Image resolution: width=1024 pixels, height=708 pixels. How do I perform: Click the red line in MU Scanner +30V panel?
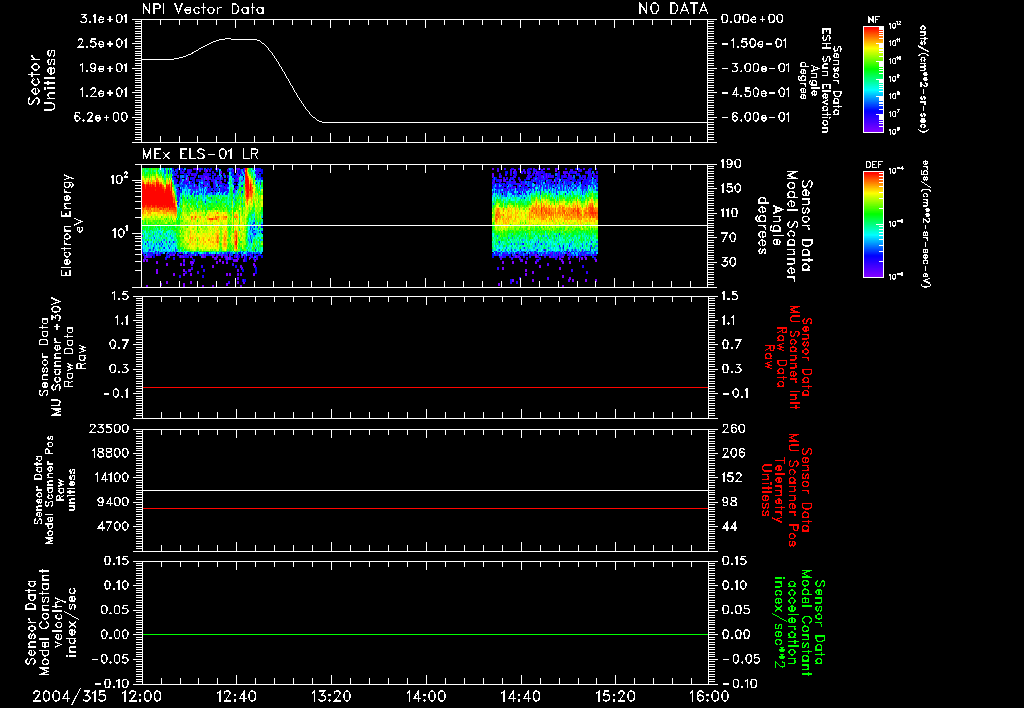click(x=425, y=387)
